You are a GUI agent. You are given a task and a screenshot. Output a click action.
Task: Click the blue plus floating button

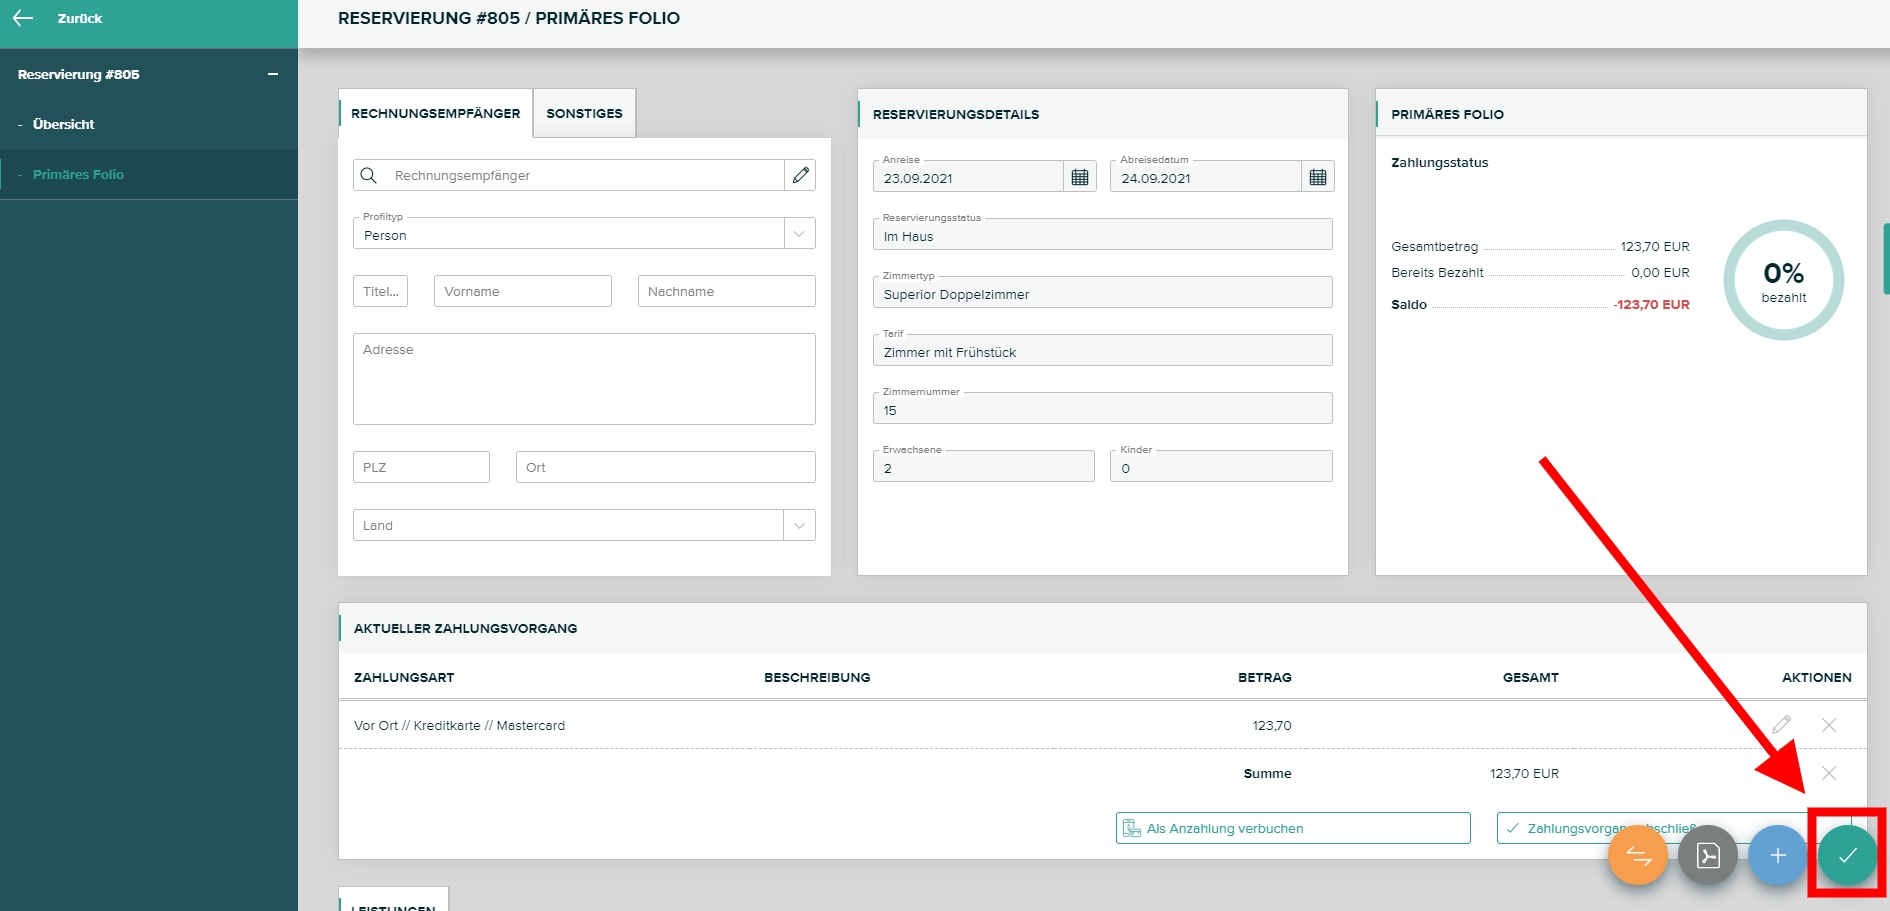click(1777, 856)
